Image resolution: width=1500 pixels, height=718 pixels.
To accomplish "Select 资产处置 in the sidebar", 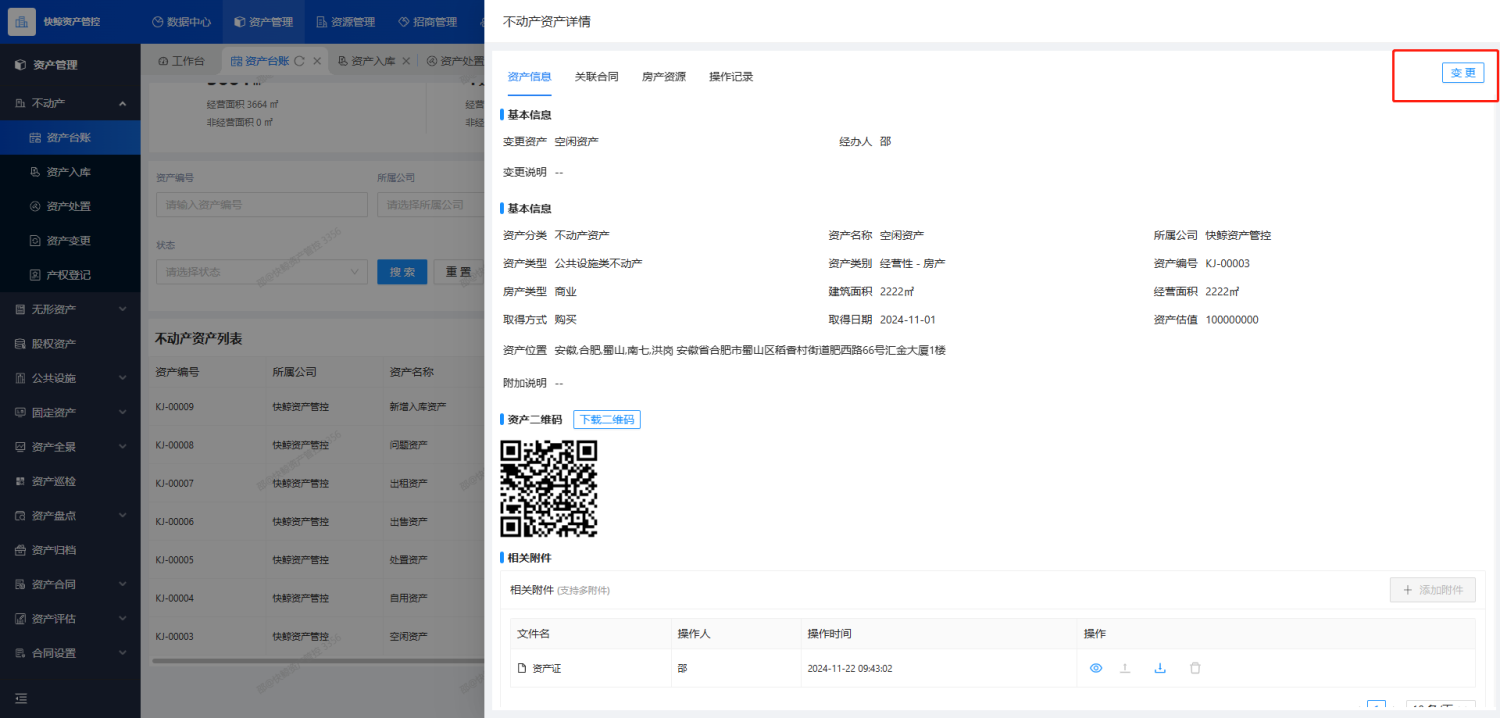I will (x=70, y=206).
